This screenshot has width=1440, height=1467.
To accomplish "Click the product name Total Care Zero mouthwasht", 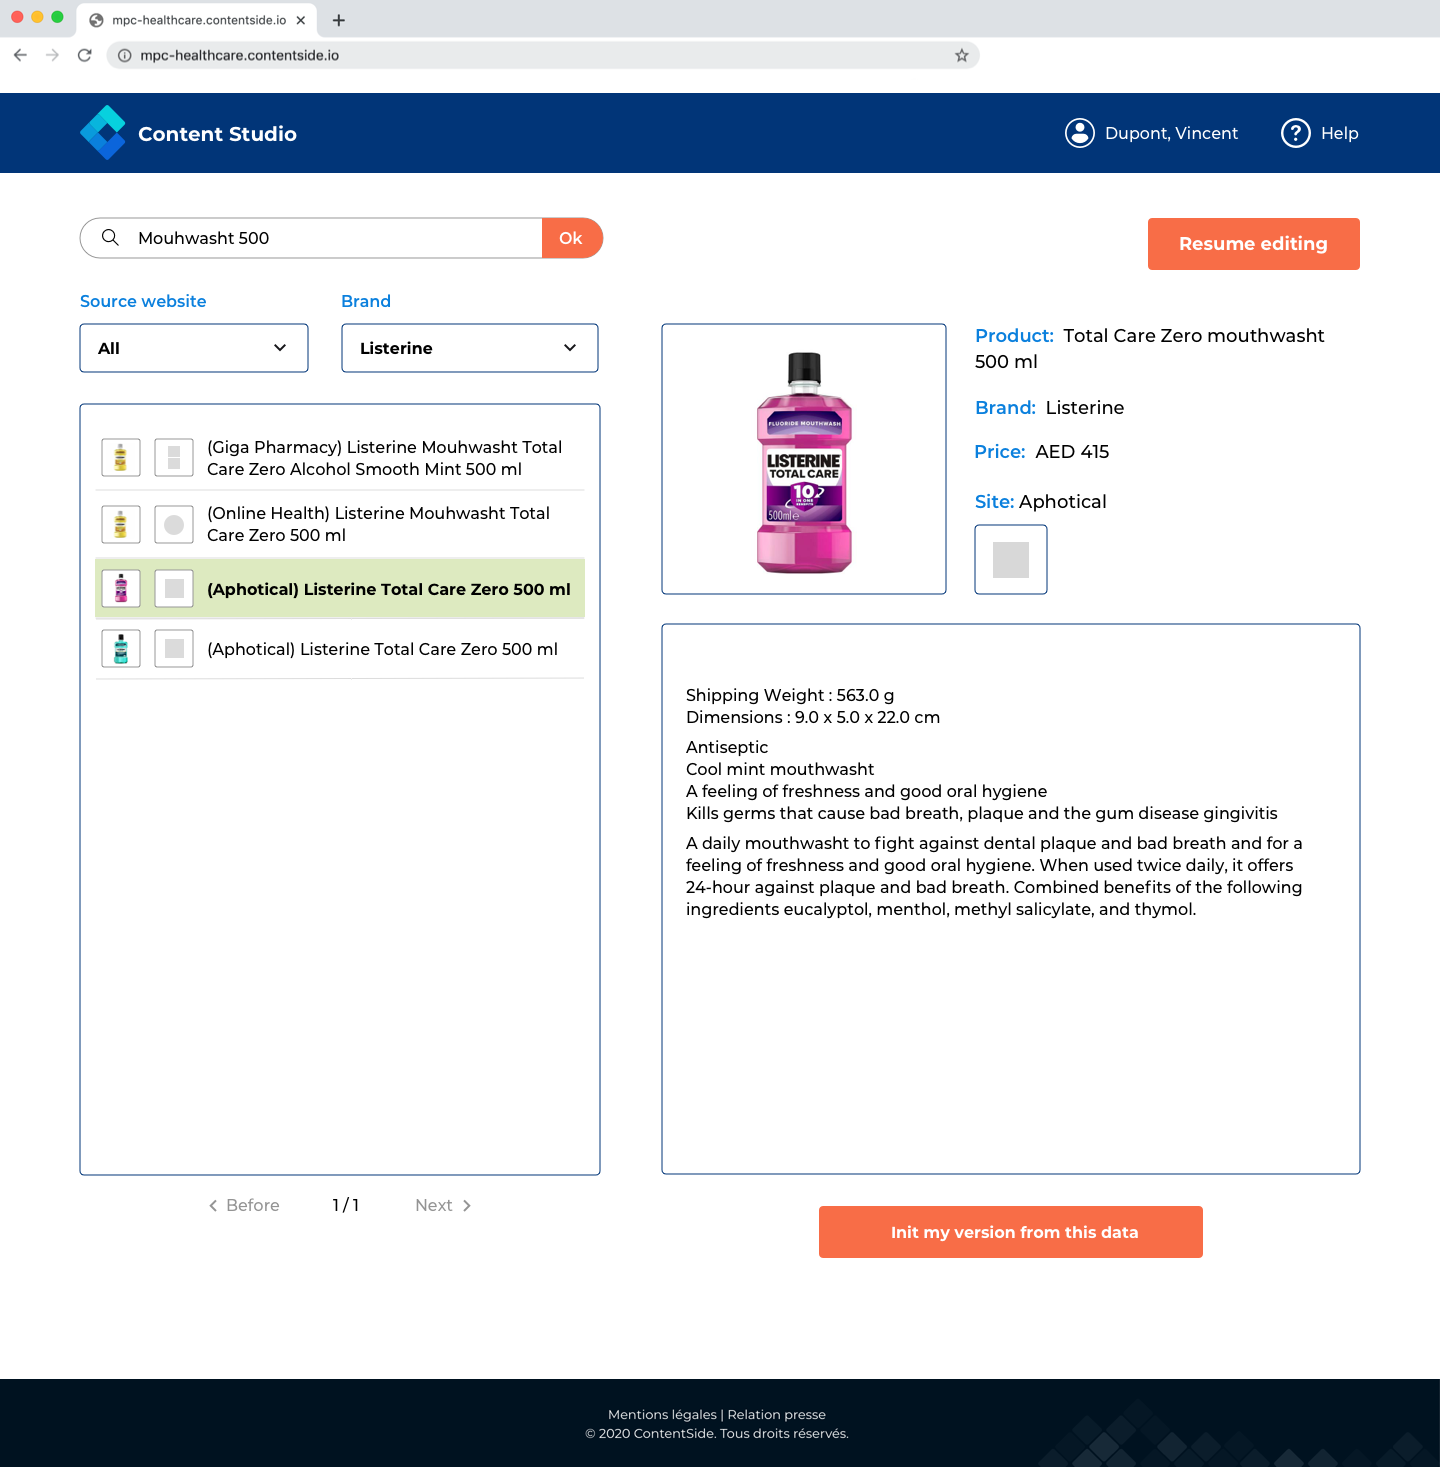I will coord(1150,348).
